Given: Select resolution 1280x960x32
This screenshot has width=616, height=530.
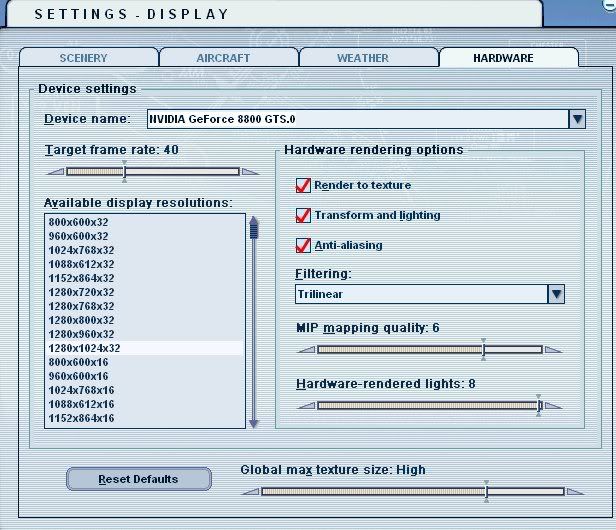Looking at the screenshot, I should point(145,334).
